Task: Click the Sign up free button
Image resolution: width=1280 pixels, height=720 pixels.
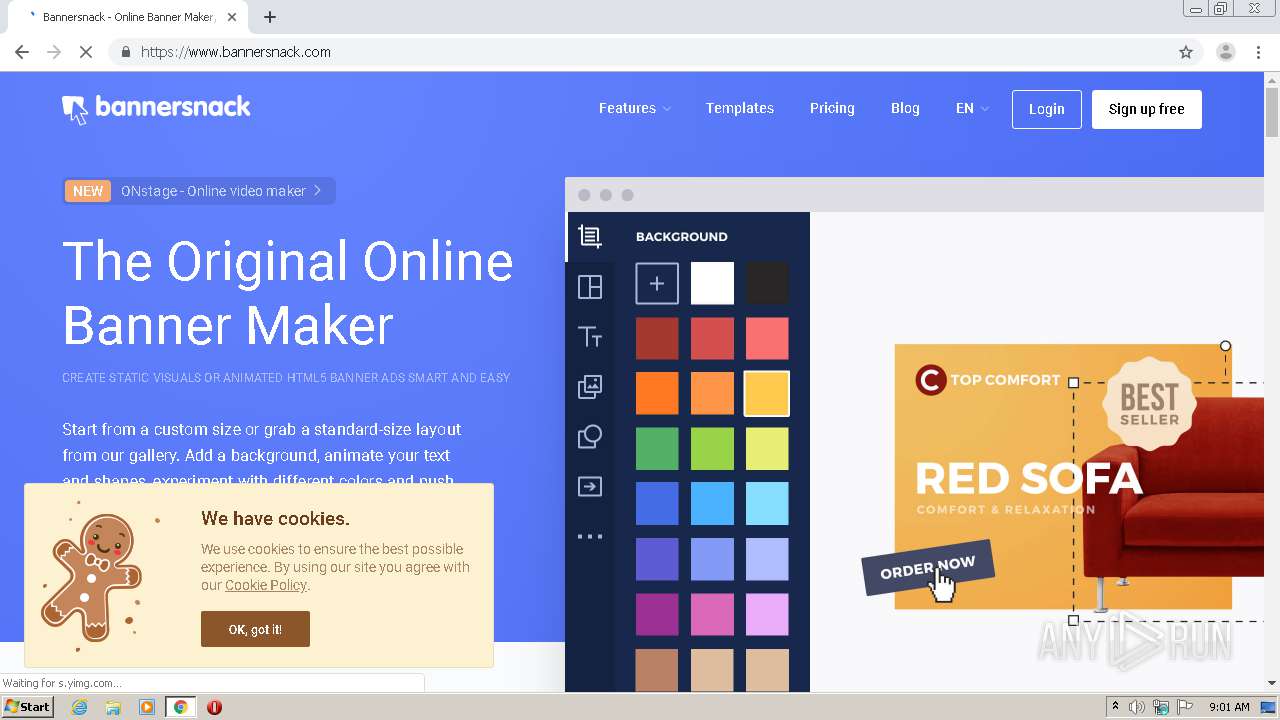Action: (x=1146, y=109)
